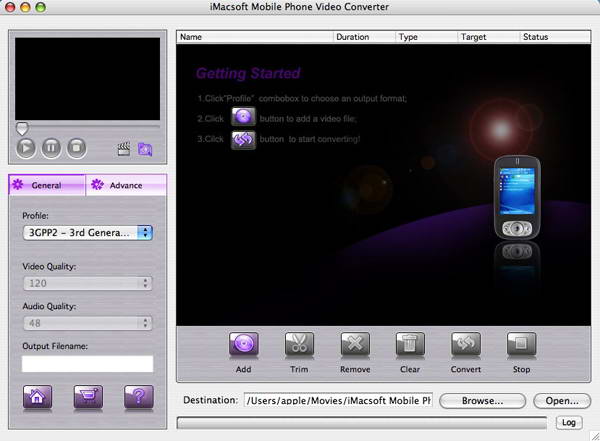The image size is (600, 441).
Task: Sort by the Duration column header
Action: click(365, 37)
